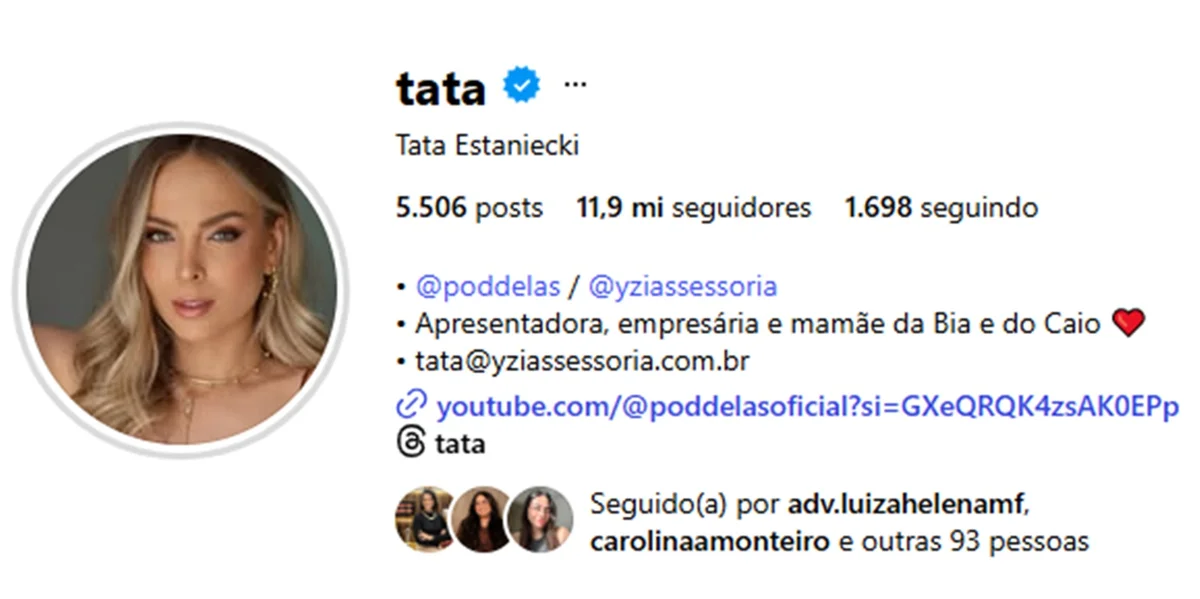This screenshot has width=1200, height=599.
Task: Open the middle follower avatar thumbnail
Action: (x=484, y=519)
